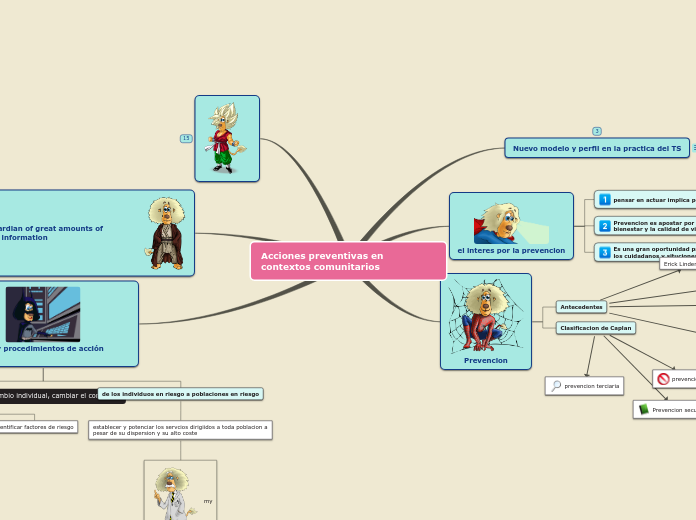Click the magnifier icon on 'prevencion terciaria'
This screenshot has height=520, width=696.
tap(556, 386)
